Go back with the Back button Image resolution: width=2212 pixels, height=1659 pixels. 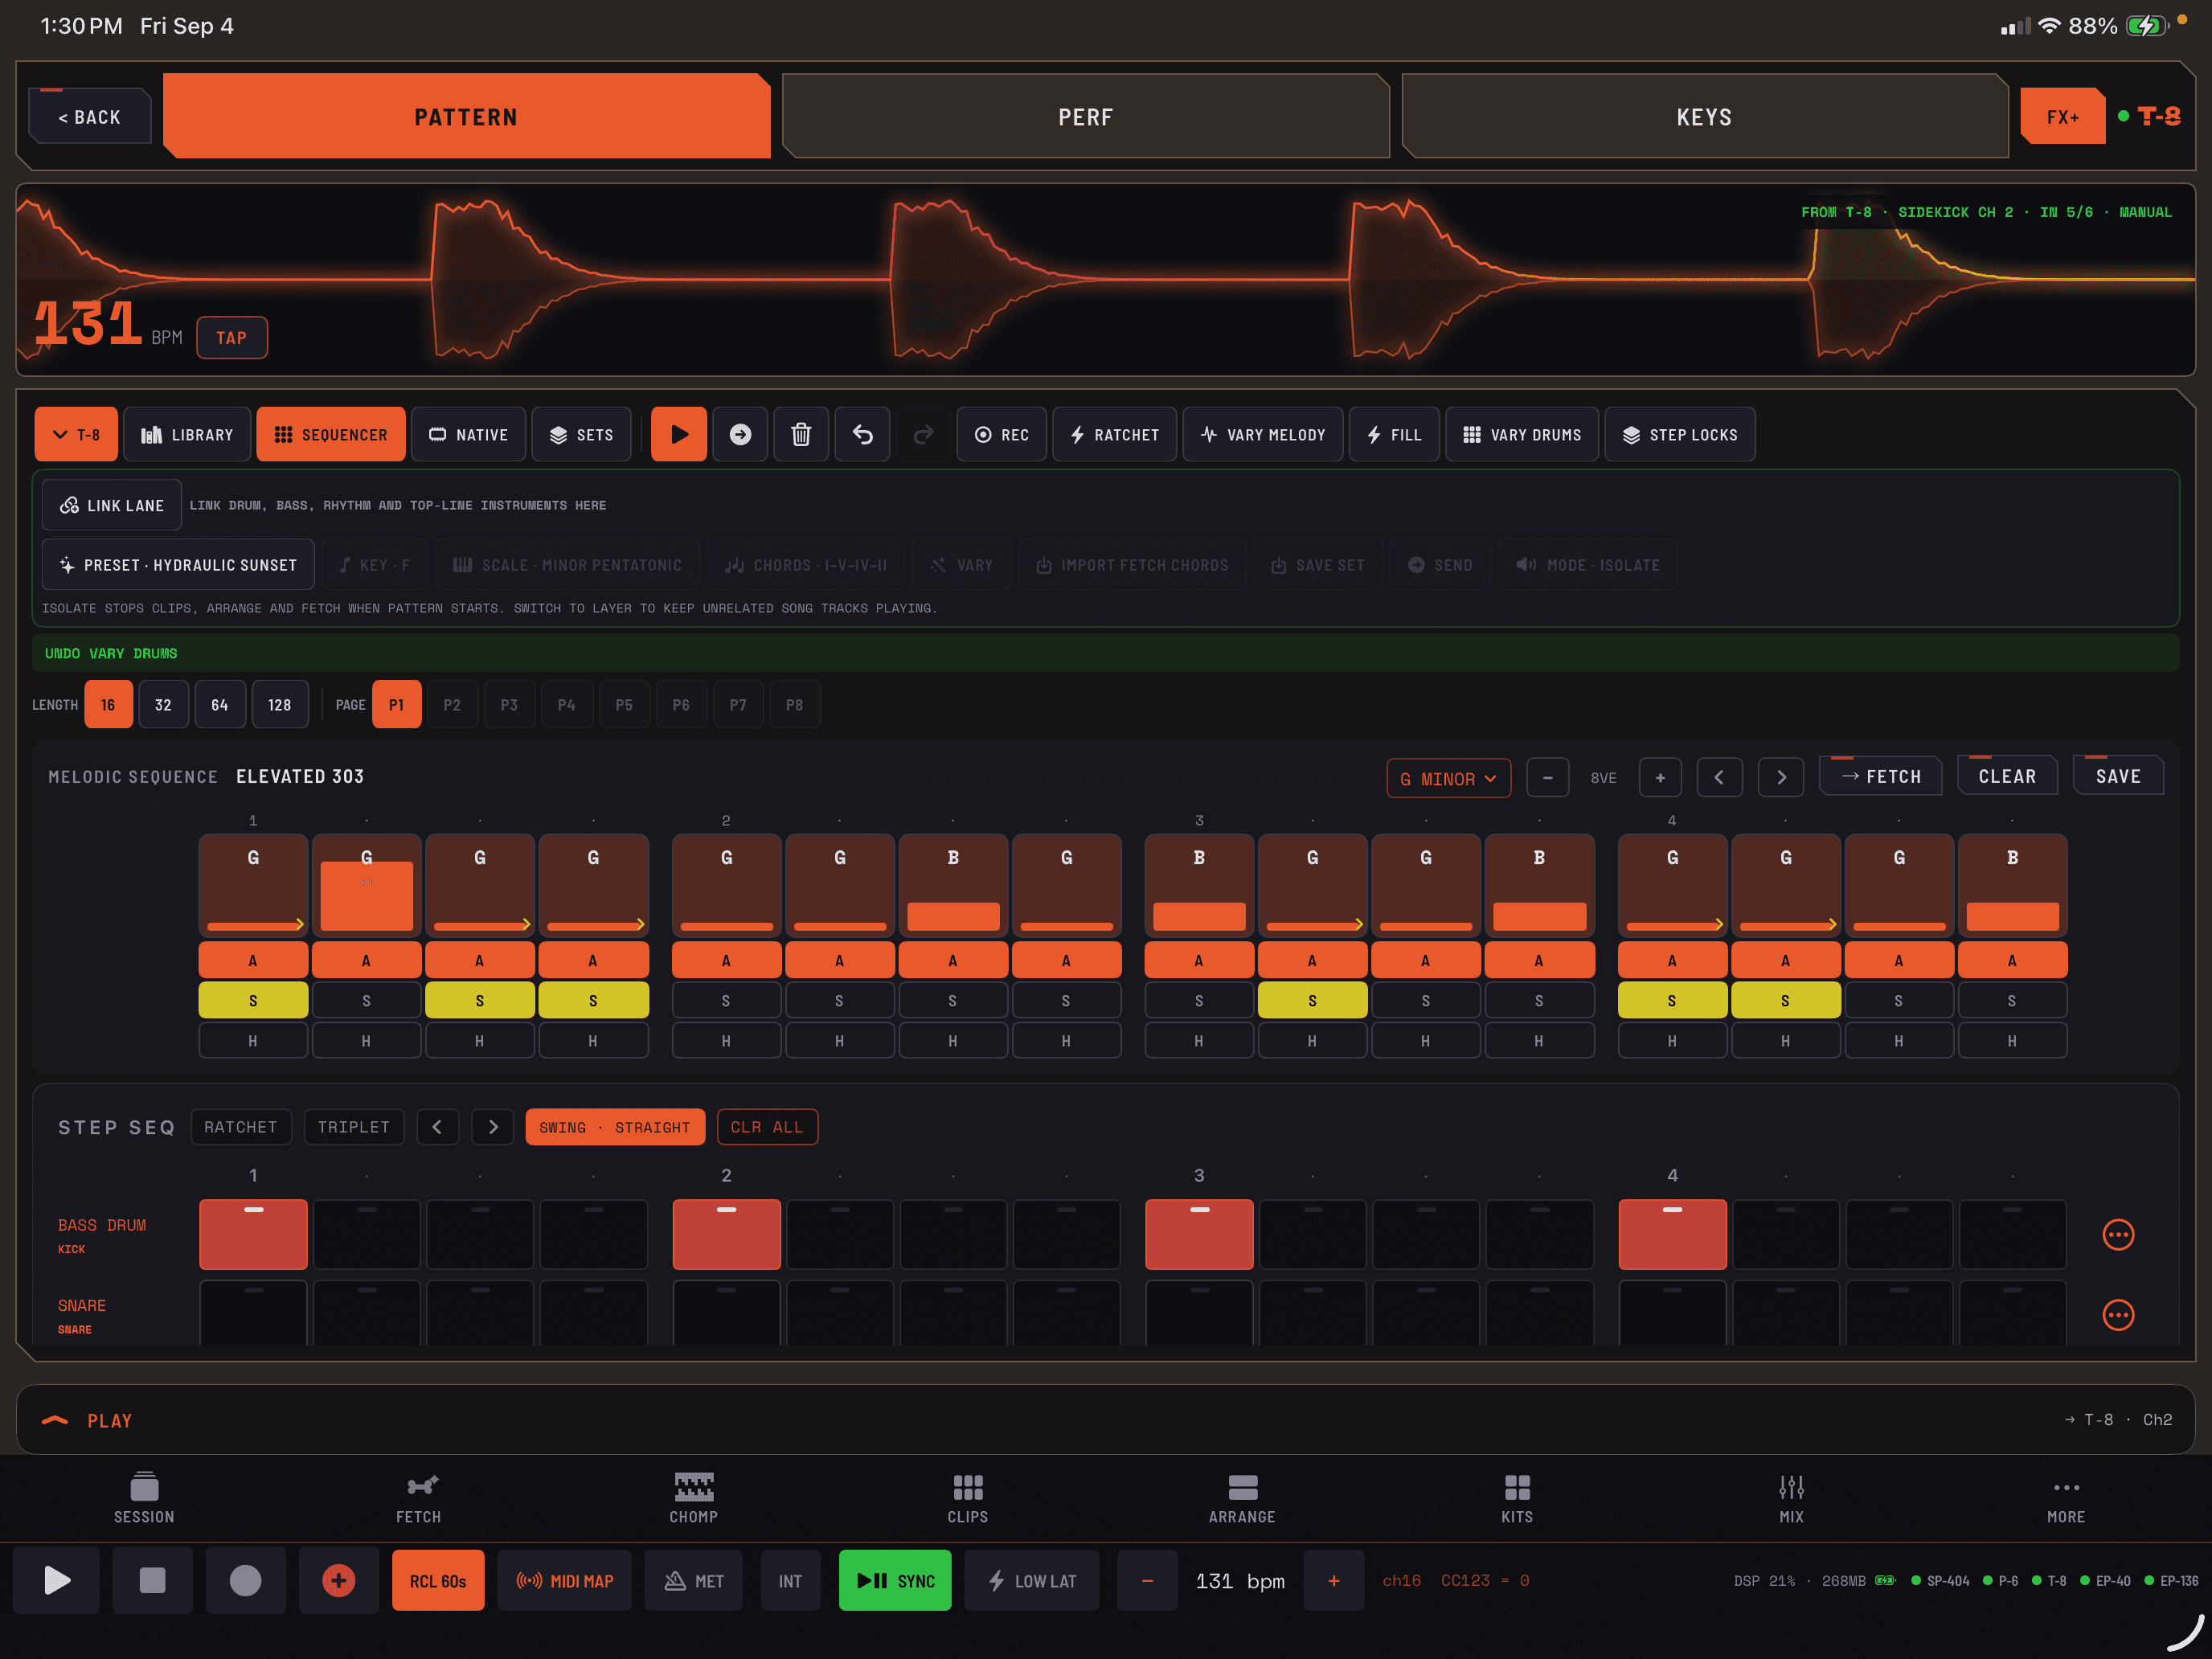click(x=90, y=116)
